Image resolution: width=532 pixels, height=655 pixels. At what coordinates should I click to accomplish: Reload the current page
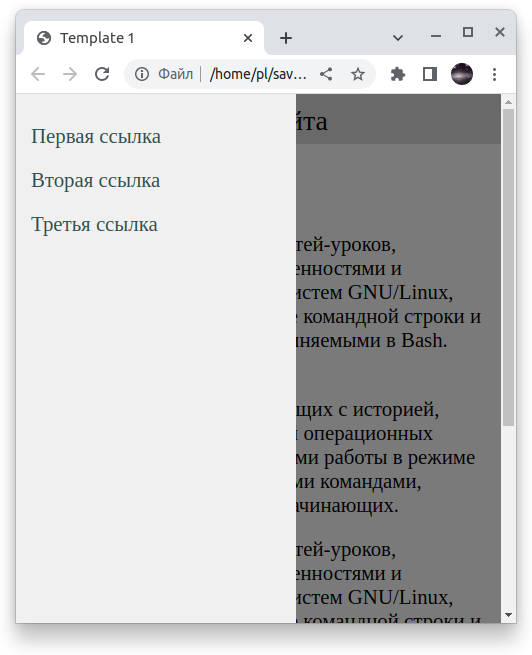point(102,74)
